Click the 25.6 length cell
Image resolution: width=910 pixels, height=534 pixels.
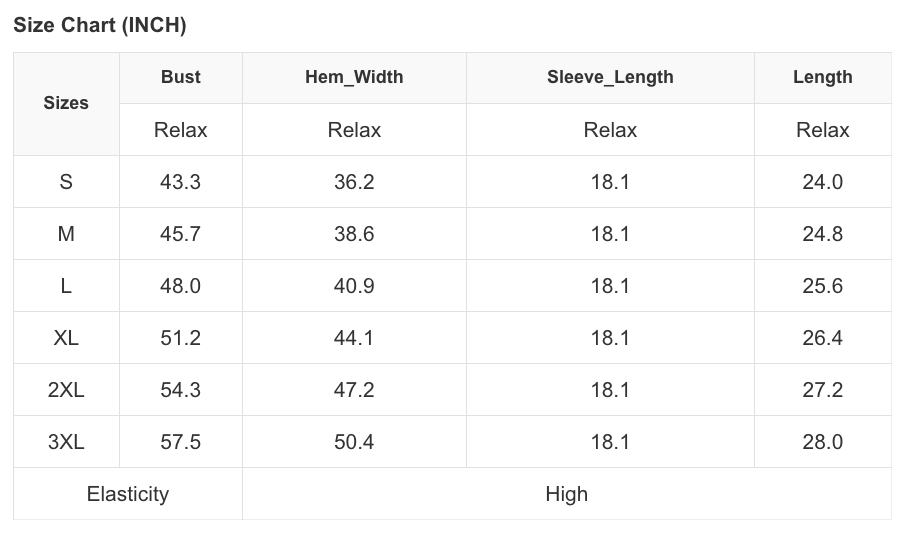tap(822, 286)
